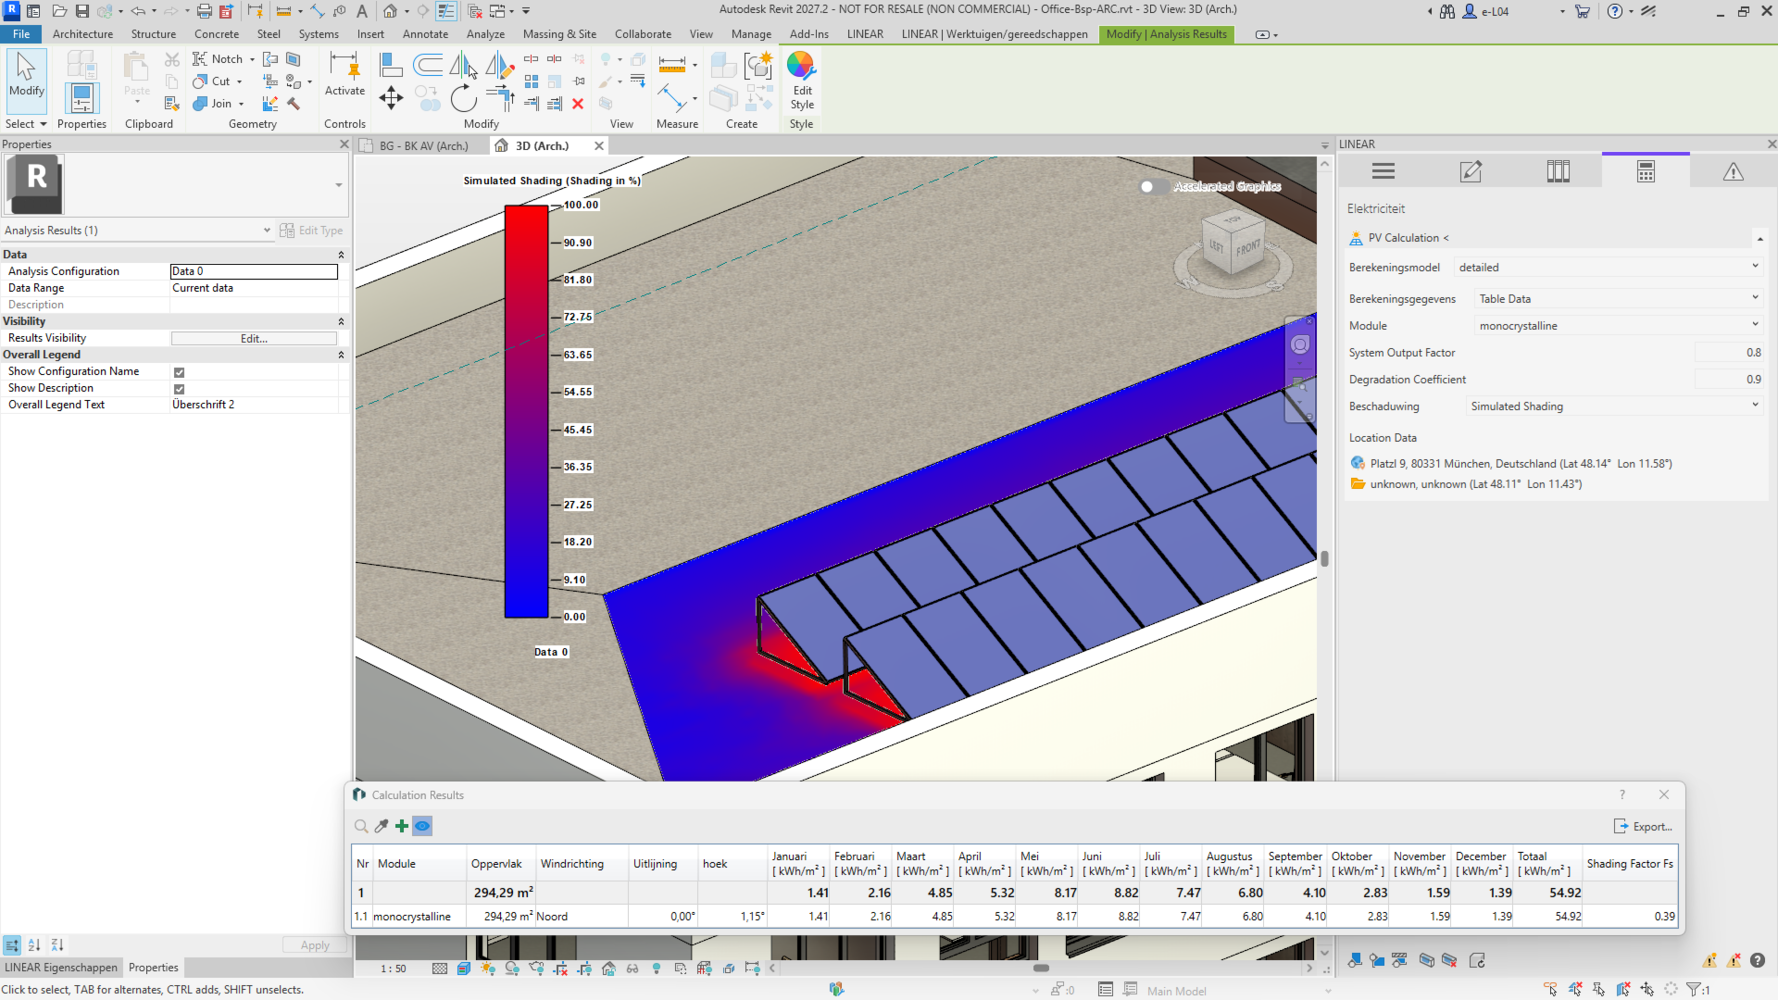1778x1000 pixels.
Task: Uncheck Show Description checkbox
Action: click(179, 389)
